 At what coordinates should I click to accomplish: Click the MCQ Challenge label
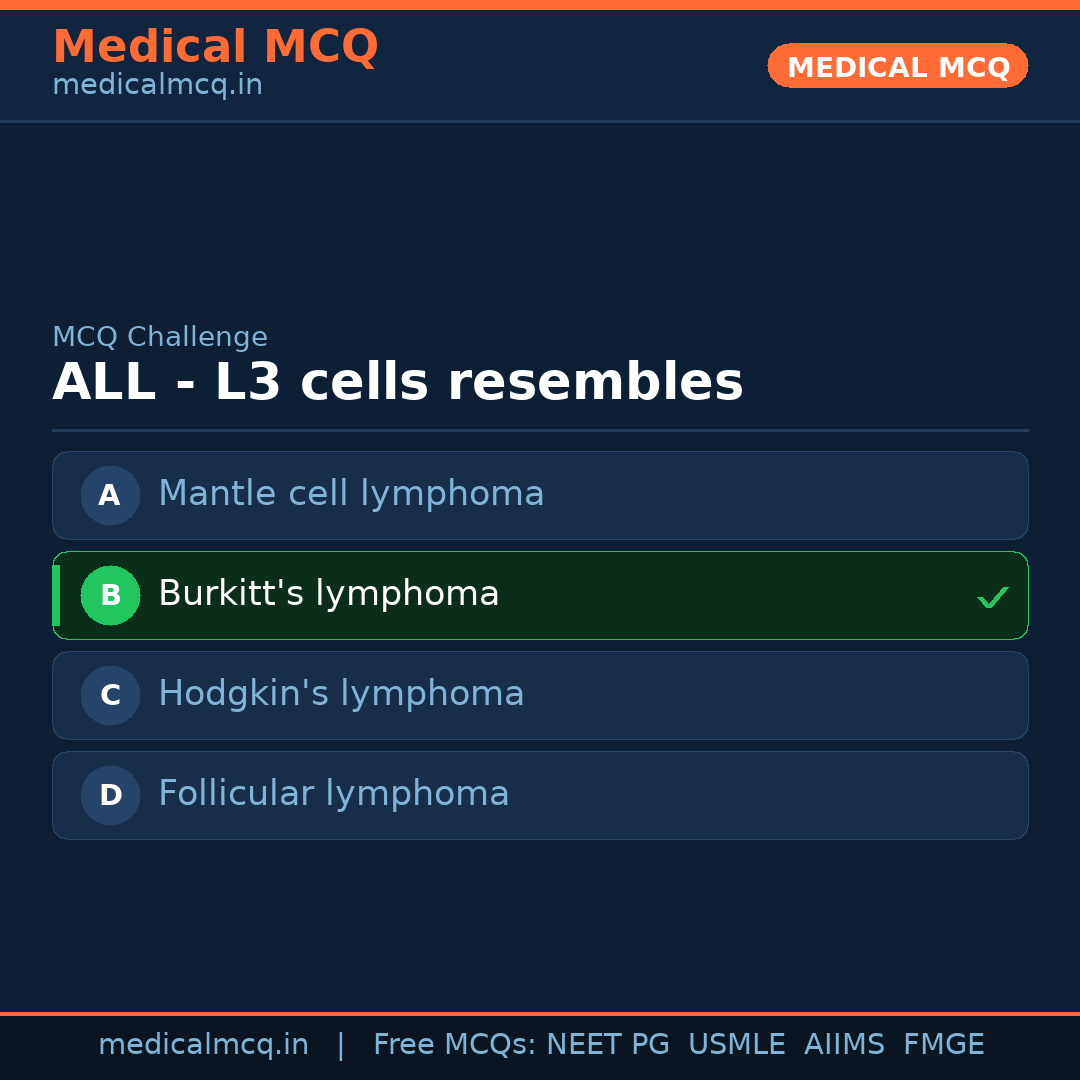coord(160,338)
